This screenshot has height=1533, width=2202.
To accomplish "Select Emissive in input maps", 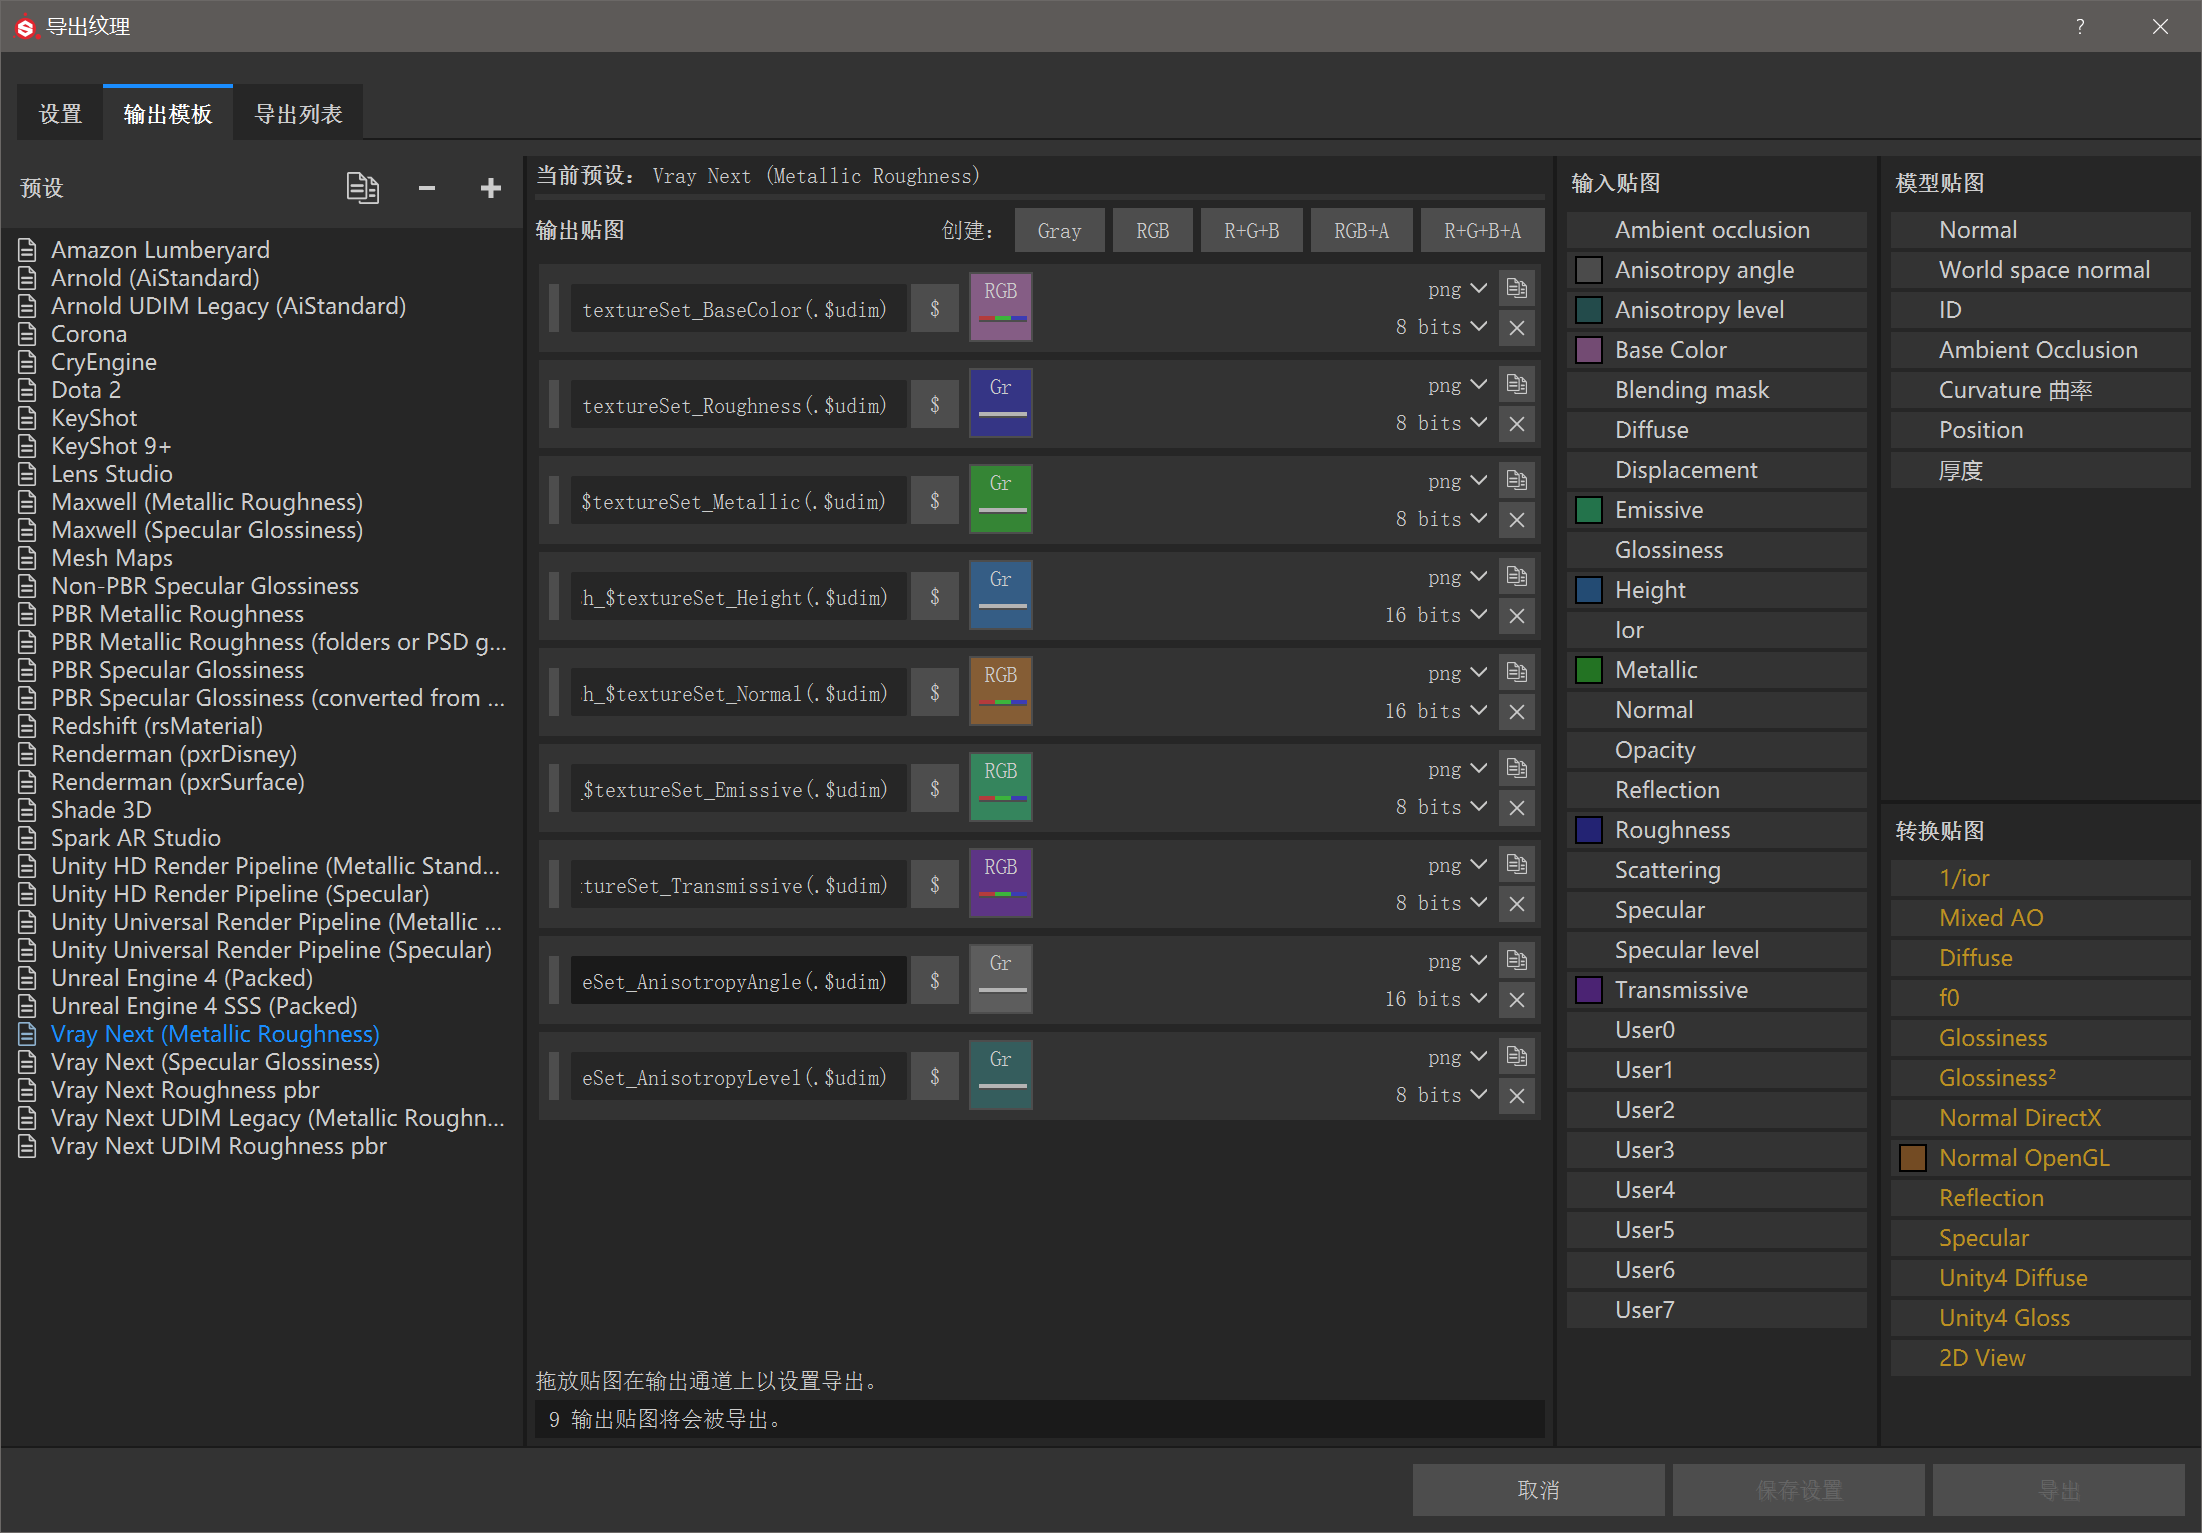I will click(1717, 510).
